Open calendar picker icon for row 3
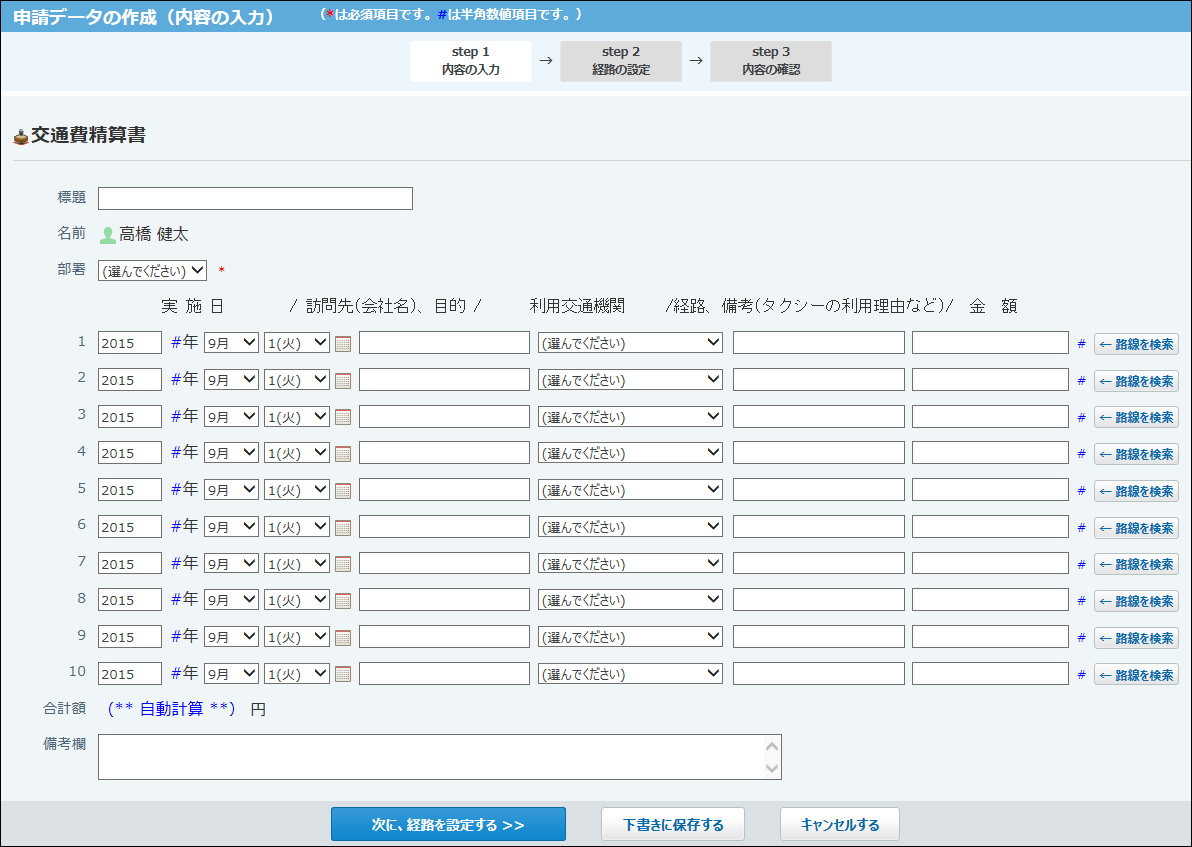Viewport: 1192px width, 847px height. tap(343, 417)
